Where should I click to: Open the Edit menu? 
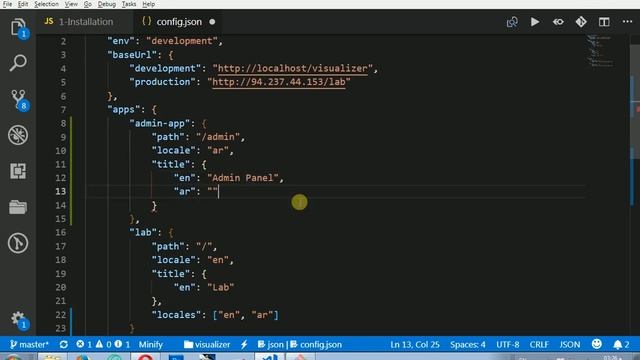pyautogui.click(x=23, y=4)
